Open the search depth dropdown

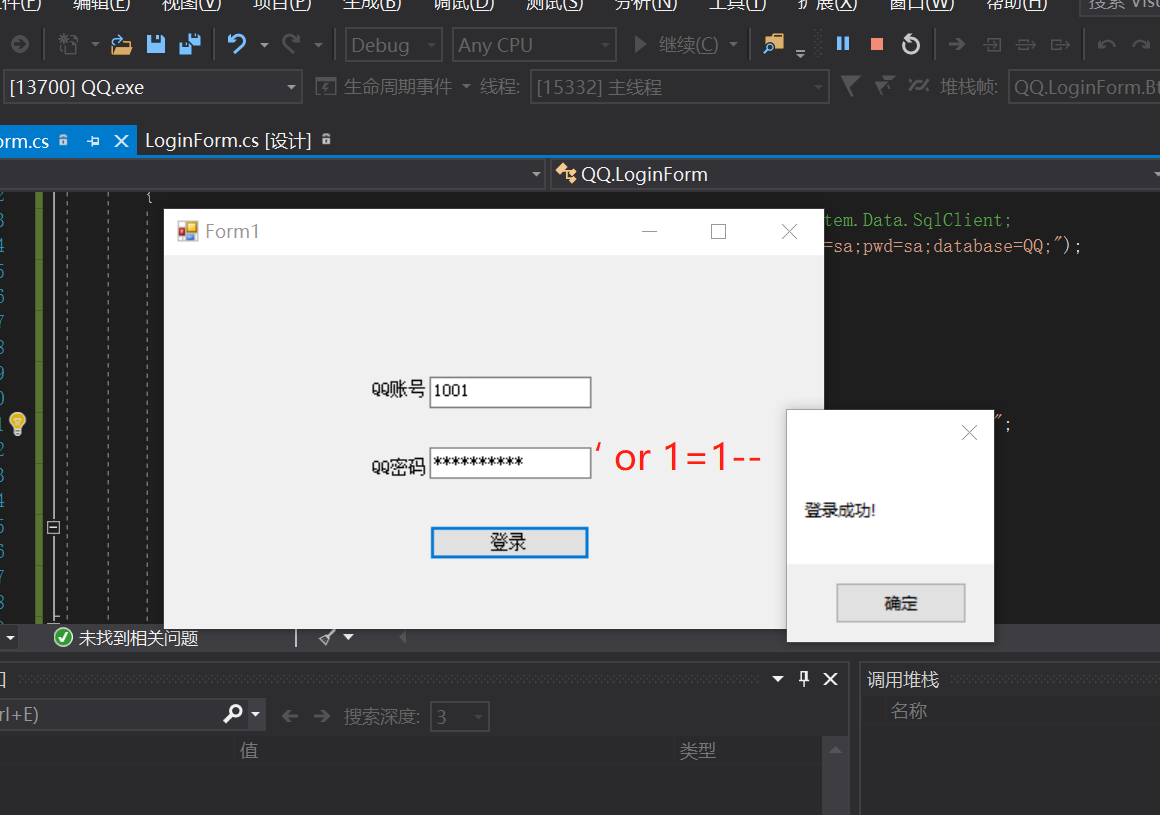459,717
